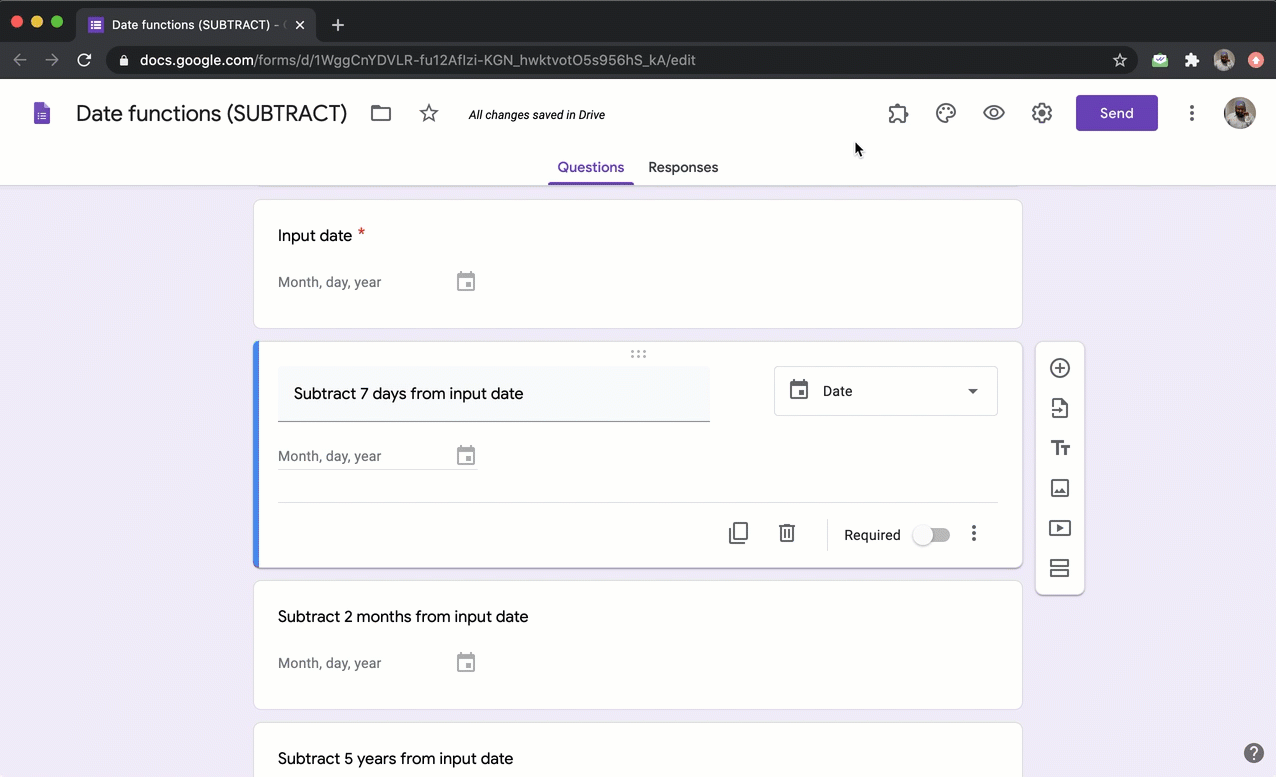Screen dimensions: 1276x777
Task: Open the theme customization palette
Action: click(x=946, y=114)
